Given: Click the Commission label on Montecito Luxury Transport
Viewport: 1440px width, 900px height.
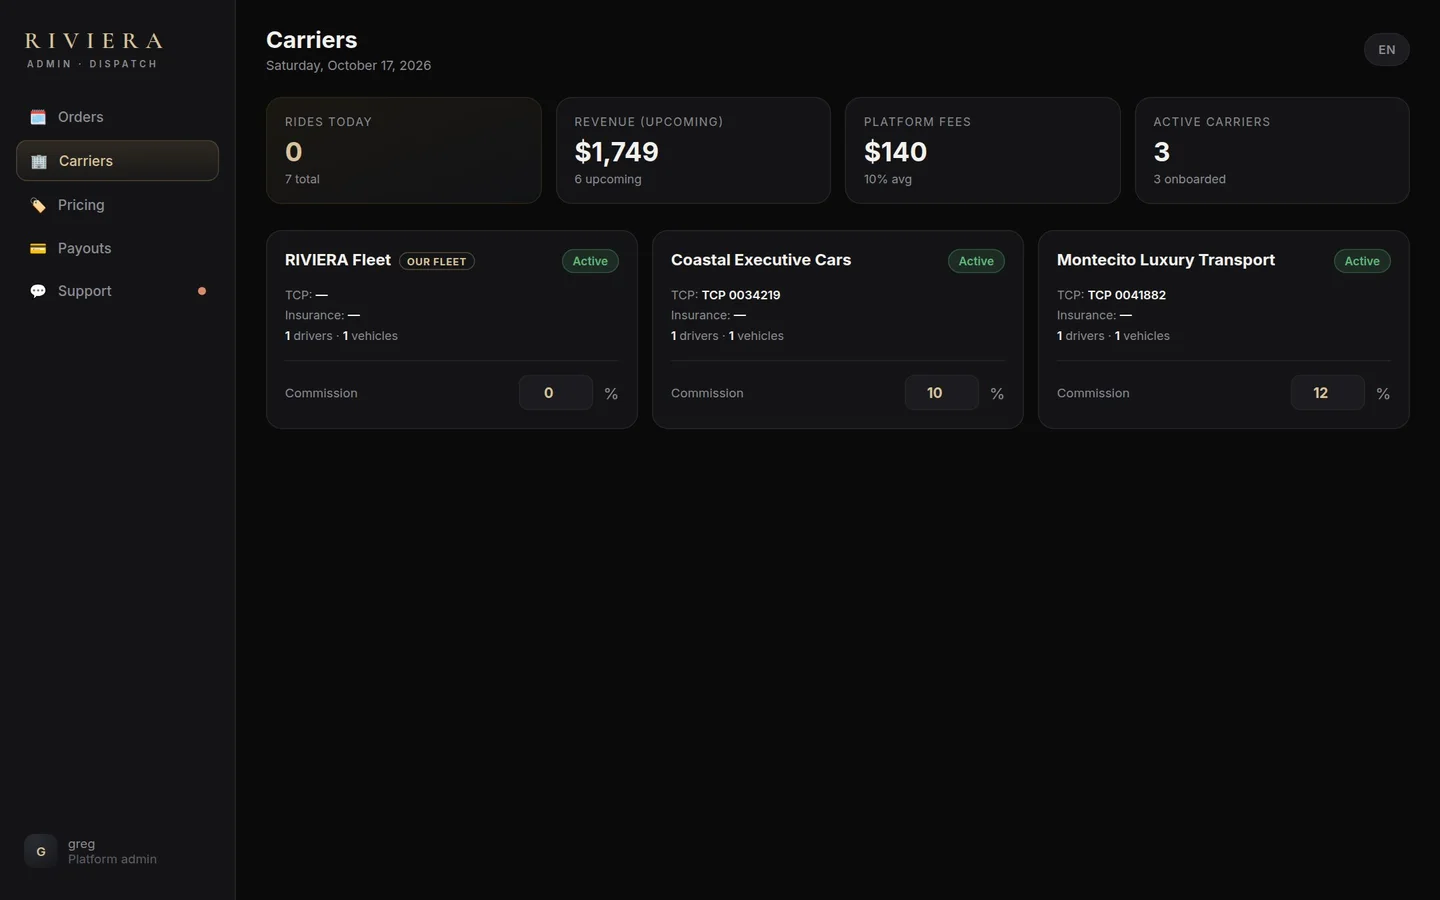Looking at the screenshot, I should (1093, 393).
